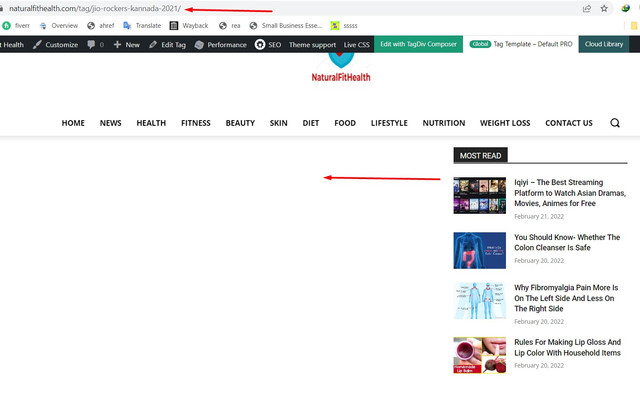Open the WEIGHT LOSS menu item
The width and height of the screenshot is (640, 395).
(x=505, y=123)
